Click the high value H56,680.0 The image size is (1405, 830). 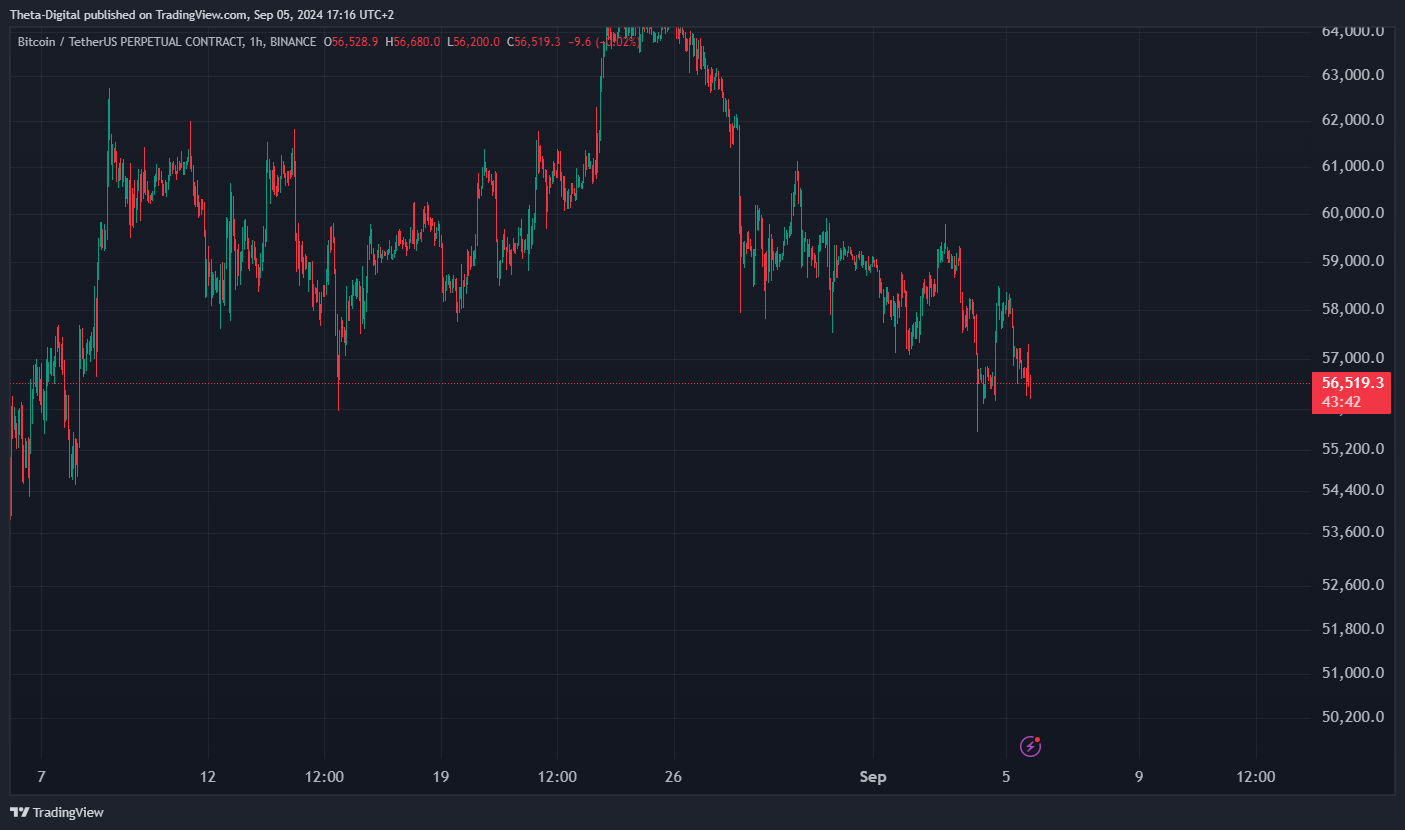point(413,42)
